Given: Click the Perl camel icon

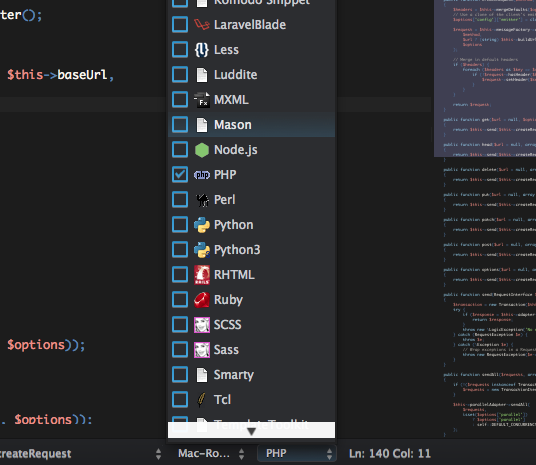Looking at the screenshot, I should click(202, 200).
